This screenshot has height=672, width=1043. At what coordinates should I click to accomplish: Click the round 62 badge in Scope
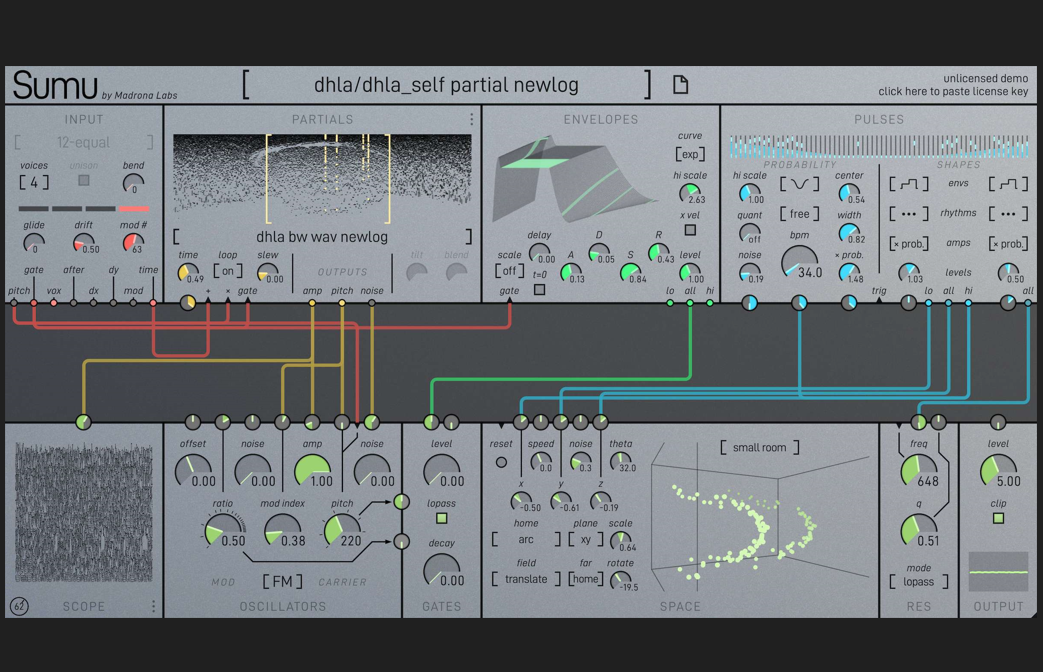(x=19, y=606)
